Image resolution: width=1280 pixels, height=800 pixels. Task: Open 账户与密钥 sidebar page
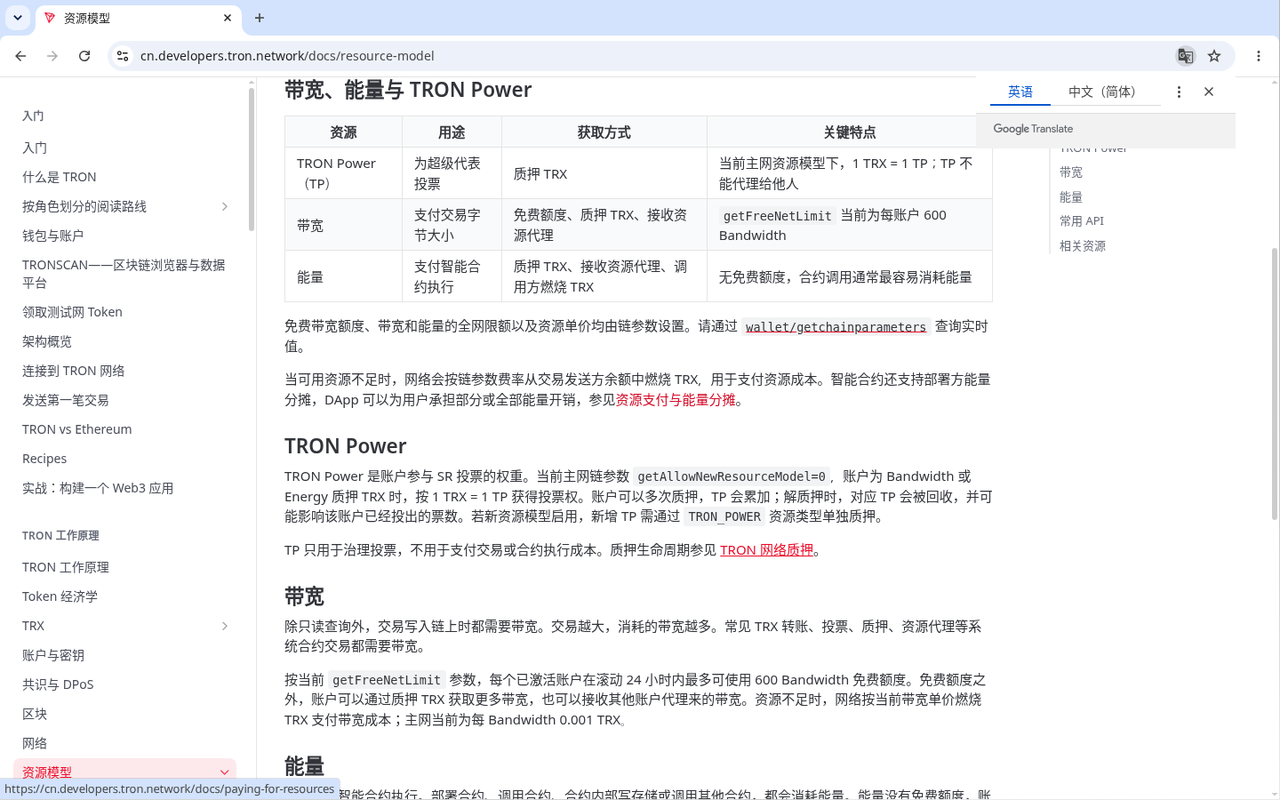(x=53, y=655)
